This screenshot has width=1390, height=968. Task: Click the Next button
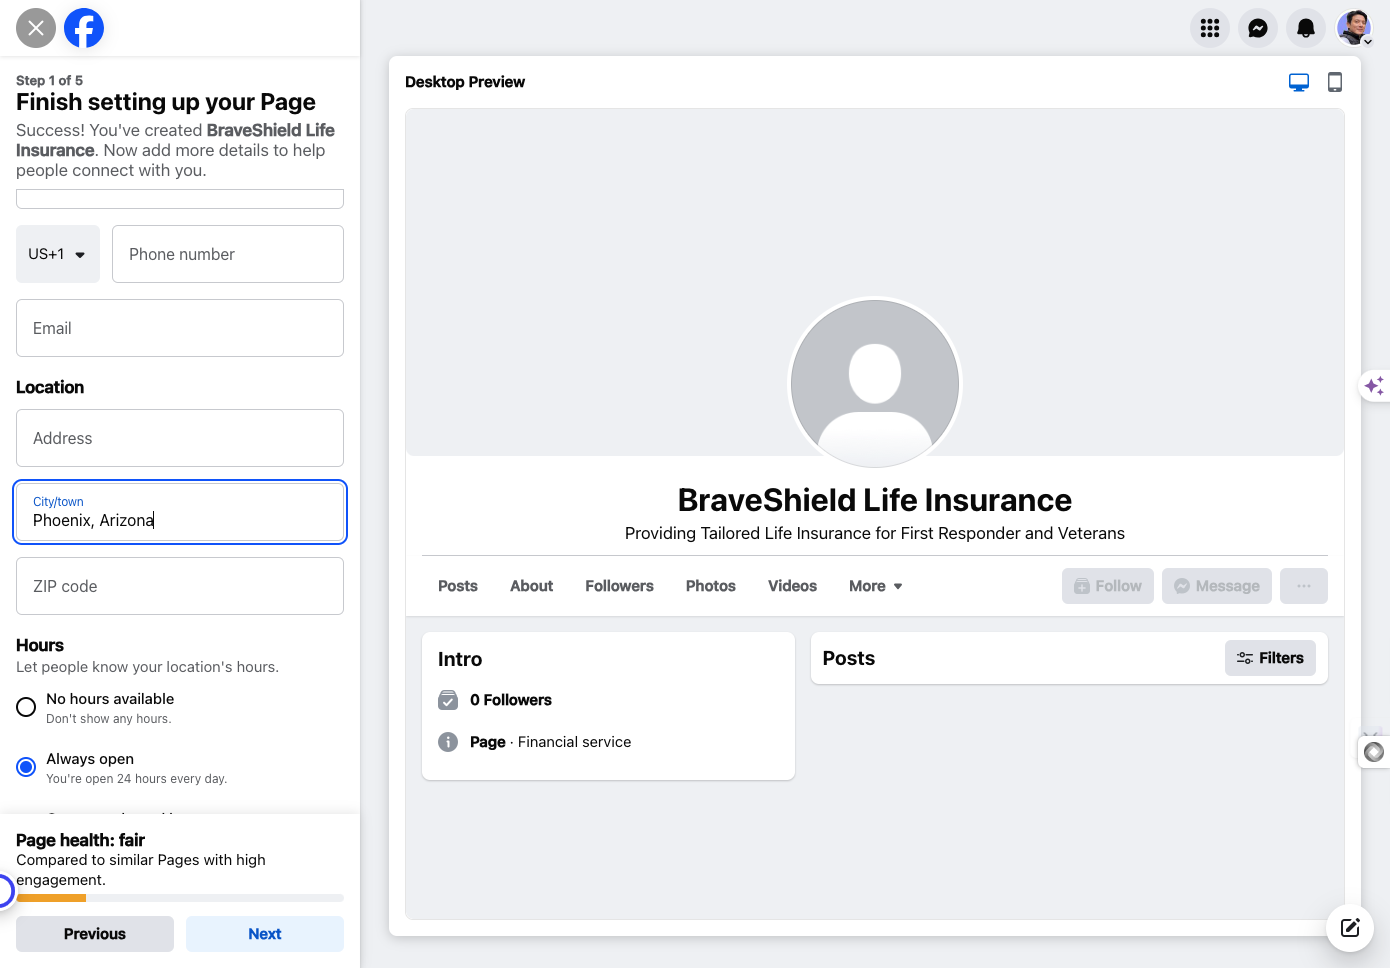[265, 934]
